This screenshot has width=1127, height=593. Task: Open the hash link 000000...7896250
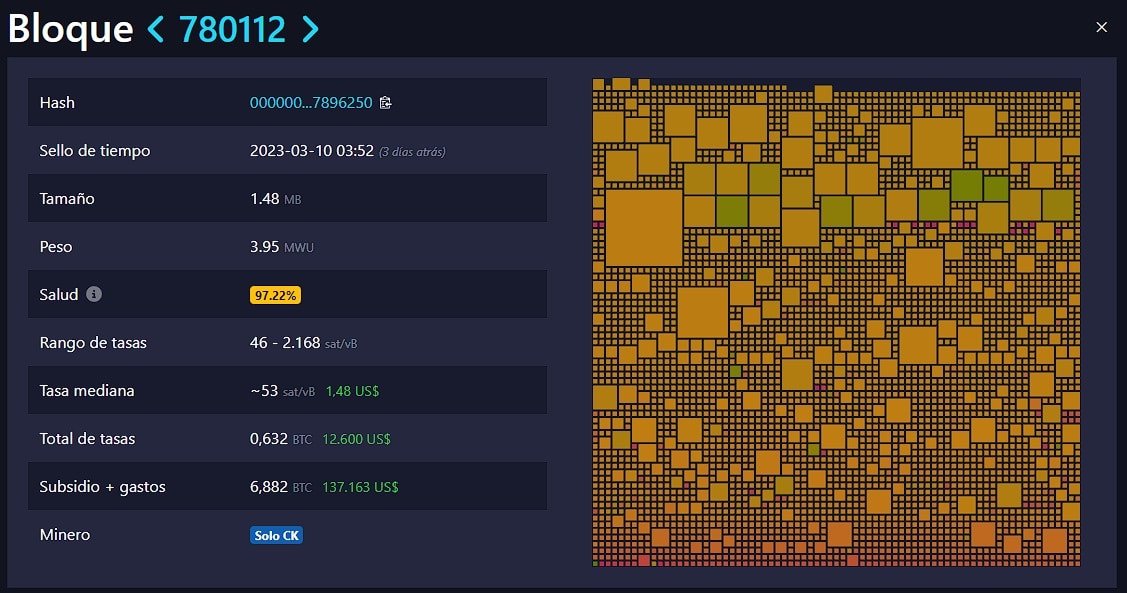coord(310,103)
